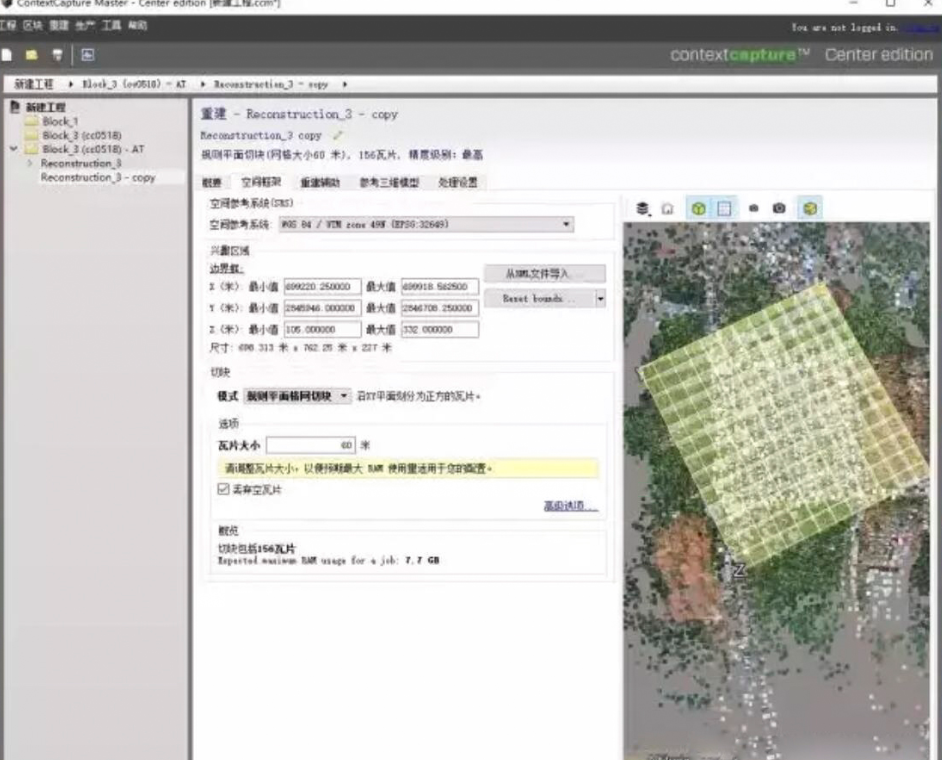Image resolution: width=942 pixels, height=760 pixels.
Task: Switch to the 空间框架 tab
Action: point(261,181)
